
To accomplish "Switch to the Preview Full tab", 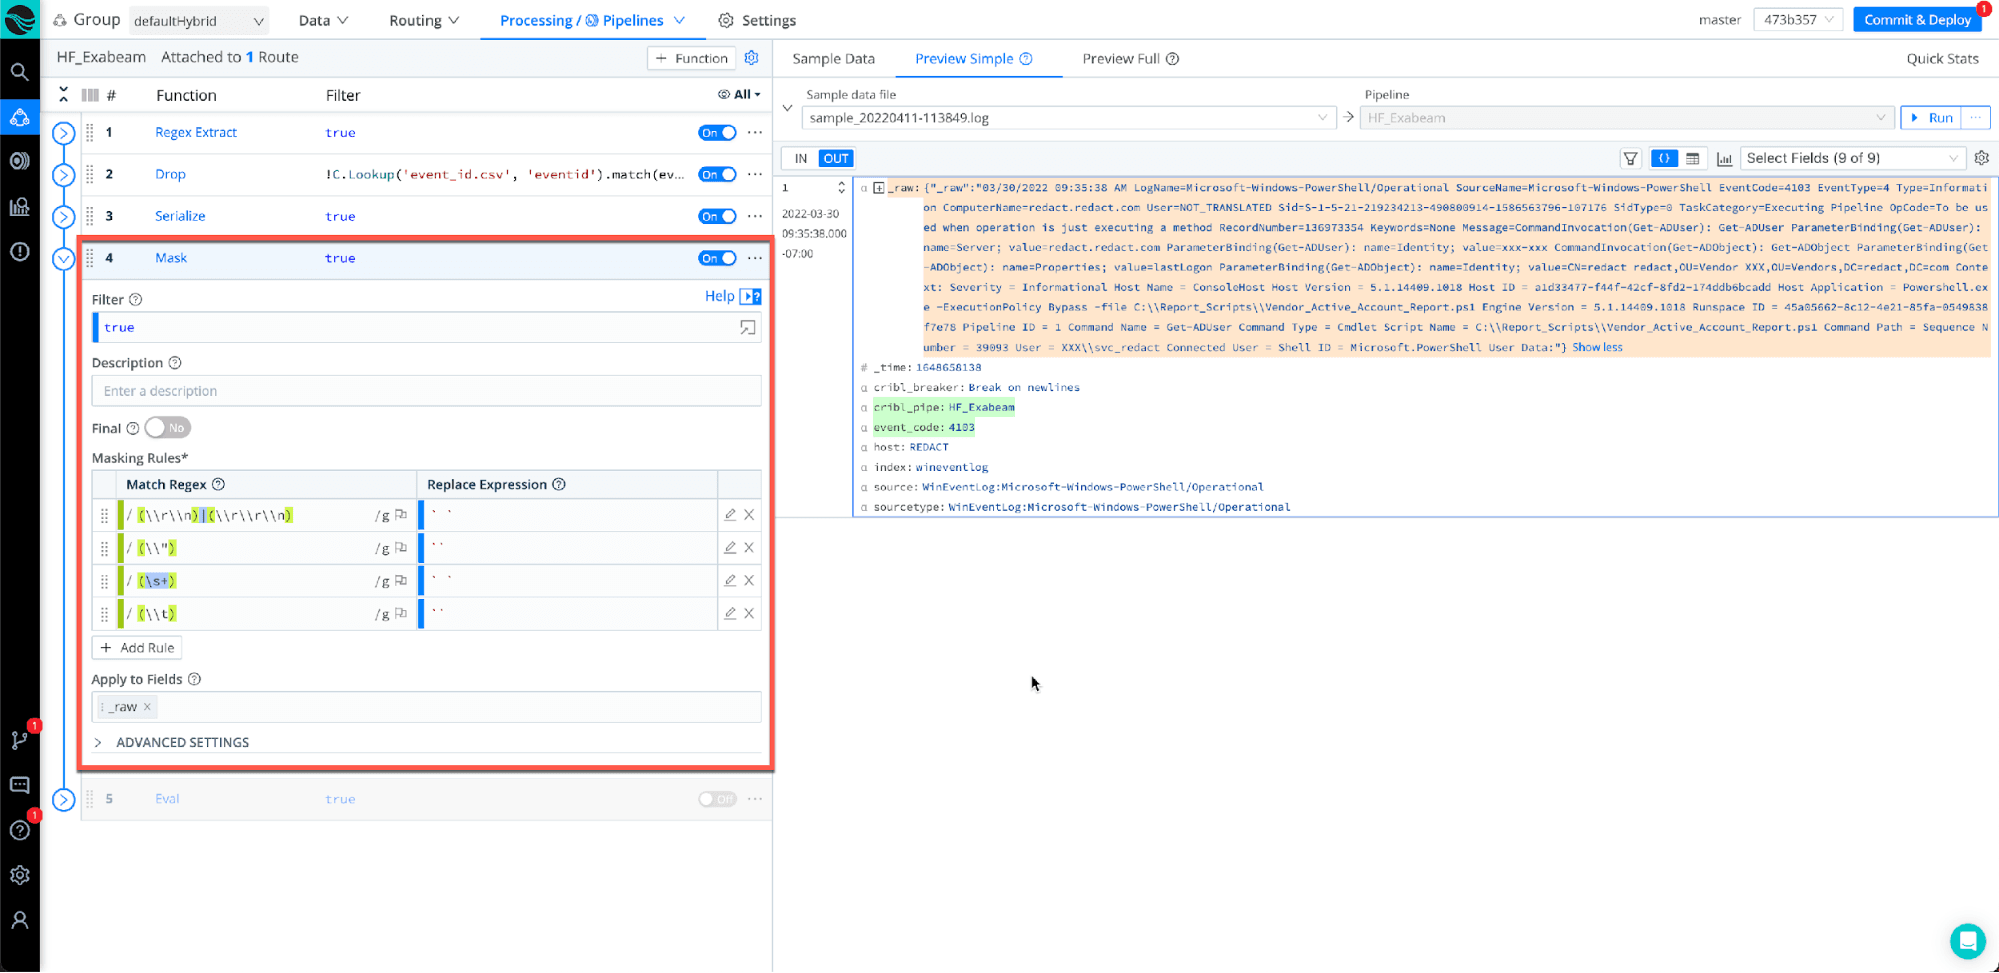I will 1129,59.
